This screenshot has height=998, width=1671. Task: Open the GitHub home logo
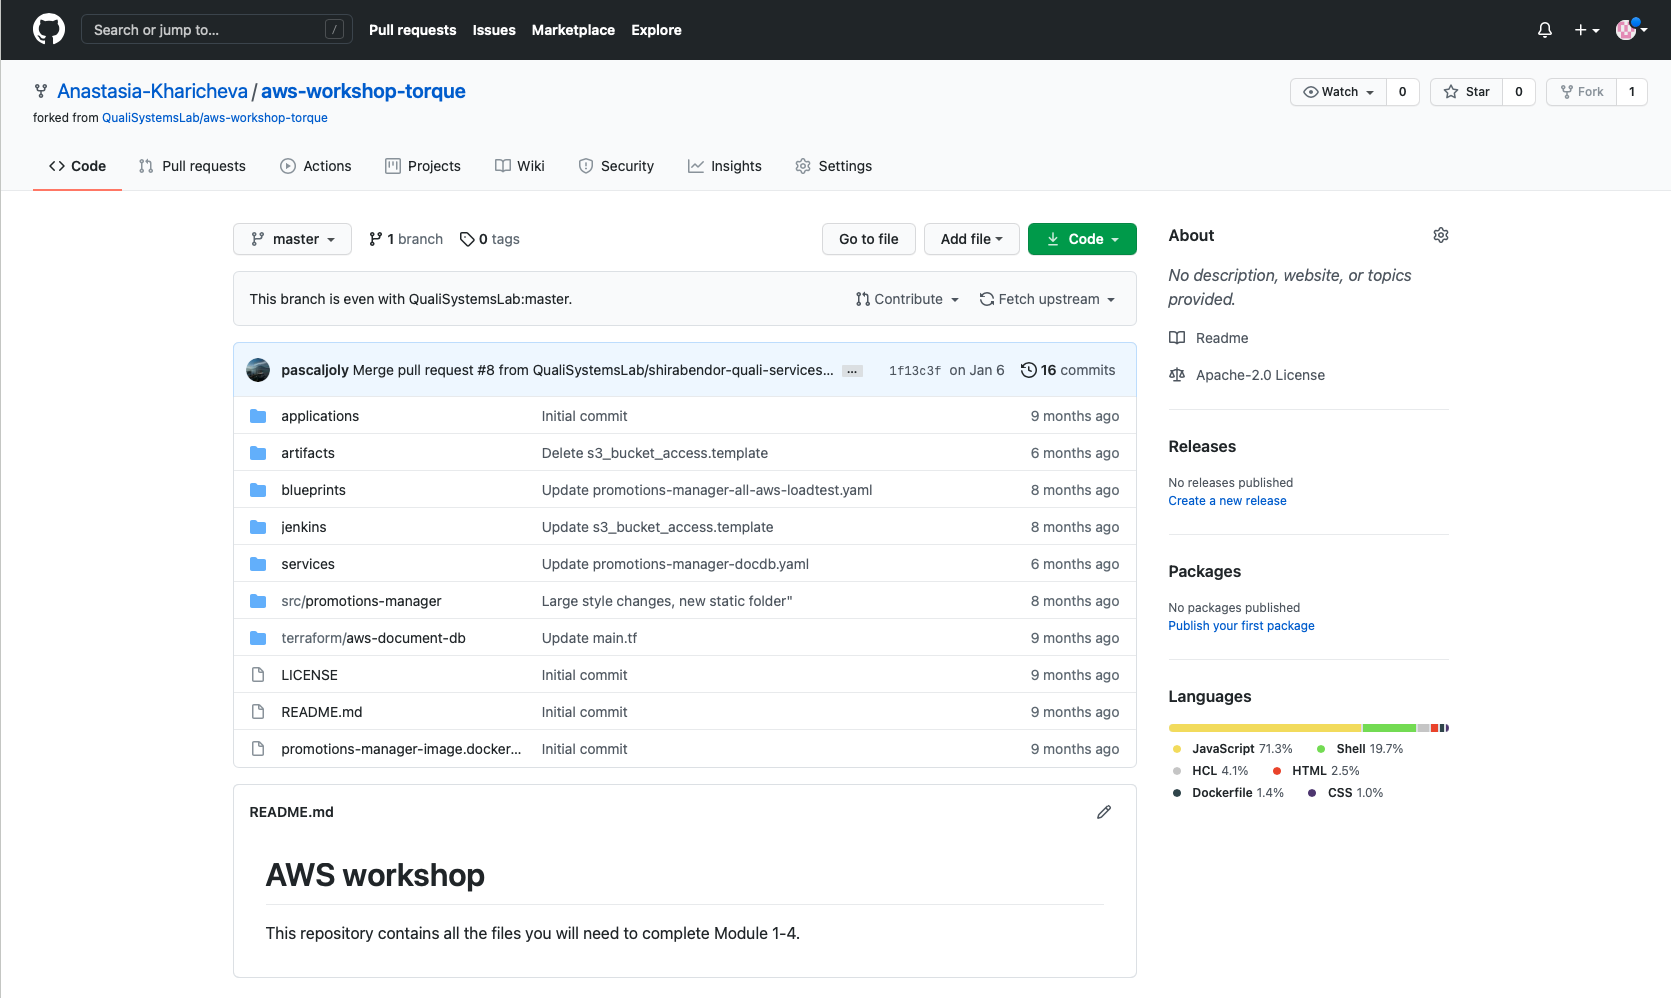click(49, 30)
